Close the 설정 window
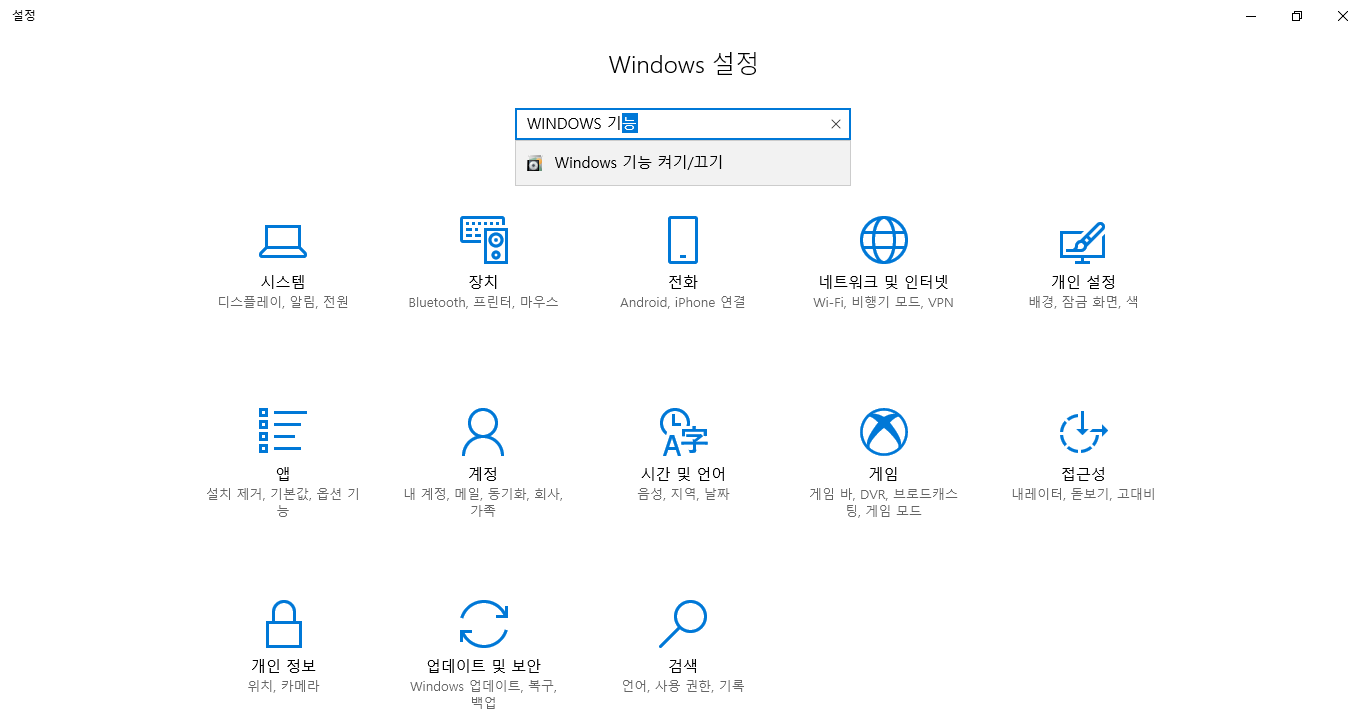Viewport: 1366px width, 728px height. tap(1343, 16)
